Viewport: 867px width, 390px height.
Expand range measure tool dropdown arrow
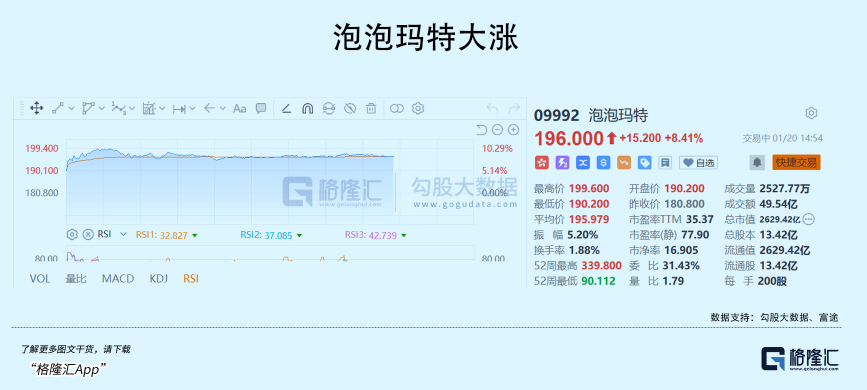[x=192, y=109]
